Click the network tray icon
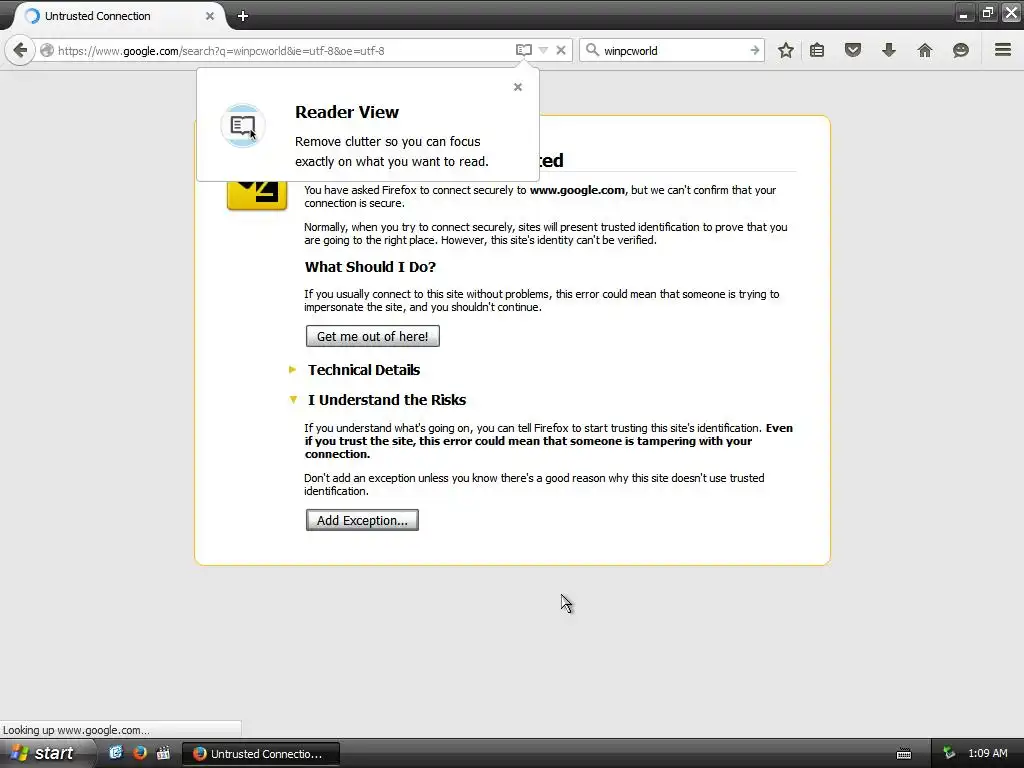The height and width of the screenshot is (768, 1024). 950,754
